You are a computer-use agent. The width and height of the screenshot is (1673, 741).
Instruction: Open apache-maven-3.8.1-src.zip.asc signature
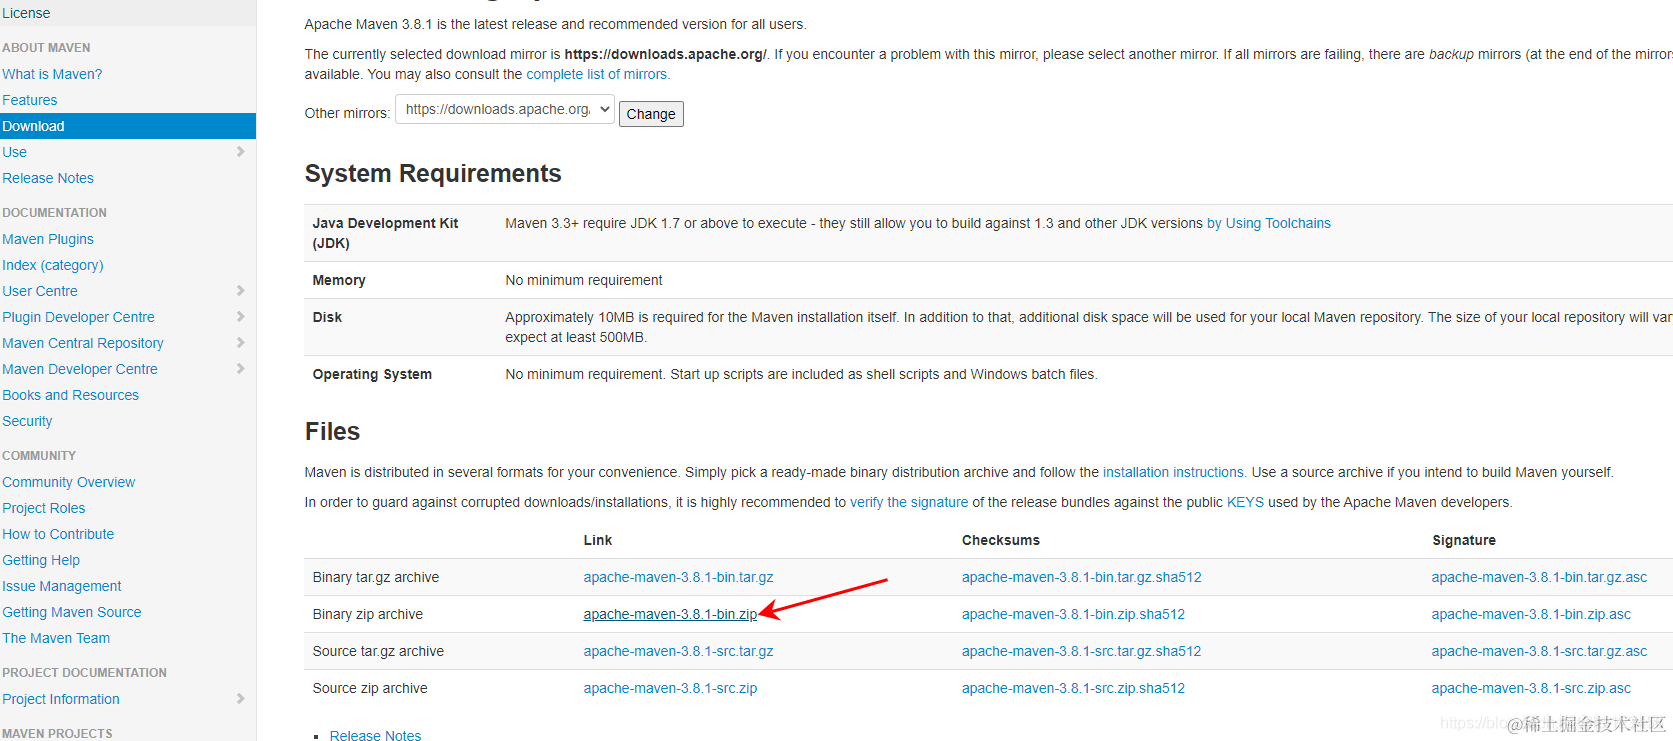pos(1531,688)
